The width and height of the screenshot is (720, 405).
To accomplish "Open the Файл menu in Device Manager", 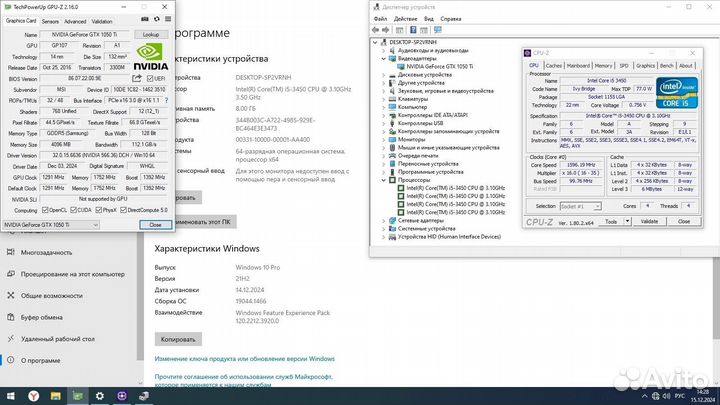I will click(380, 19).
